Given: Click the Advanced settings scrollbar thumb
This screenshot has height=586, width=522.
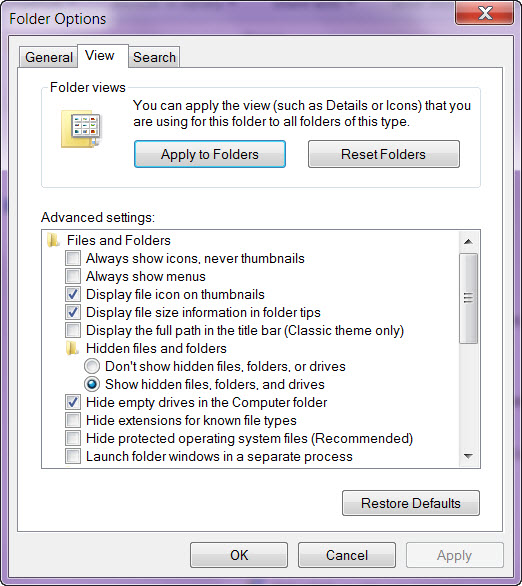Looking at the screenshot, I should [468, 298].
